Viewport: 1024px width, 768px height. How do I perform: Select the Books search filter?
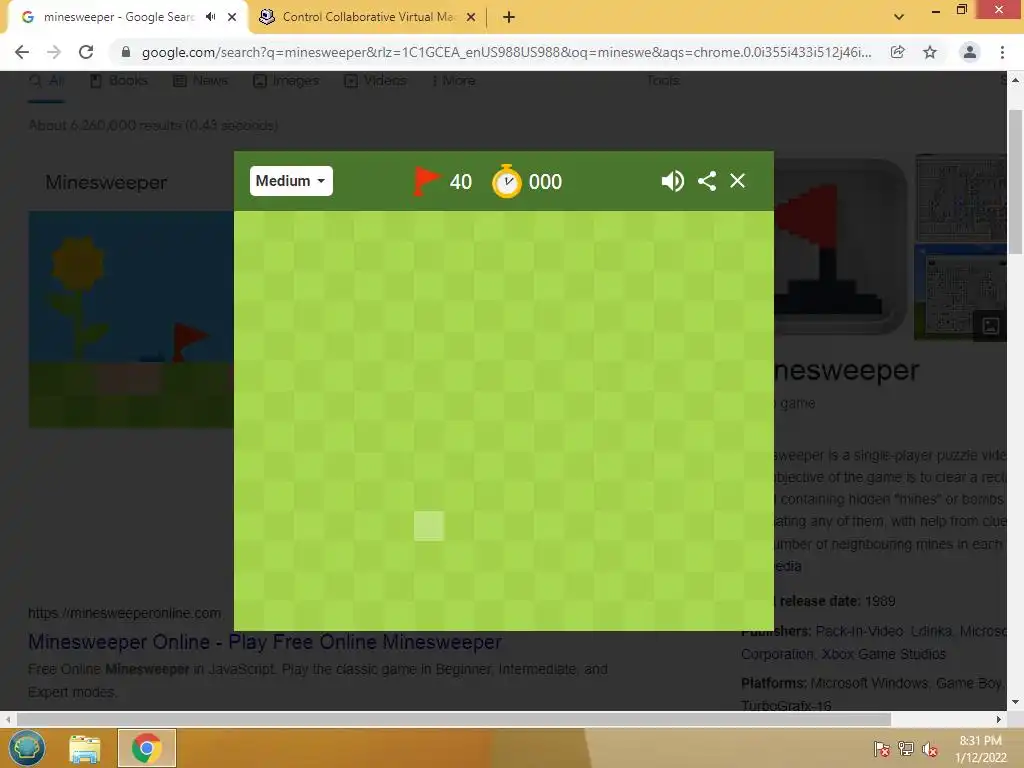point(118,81)
